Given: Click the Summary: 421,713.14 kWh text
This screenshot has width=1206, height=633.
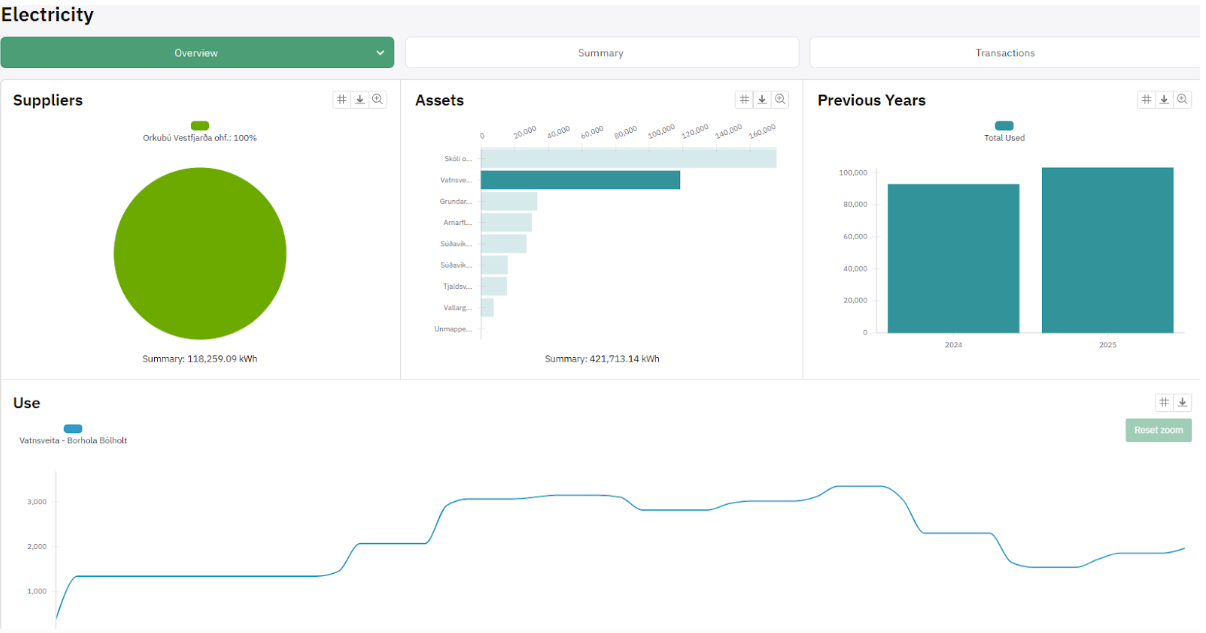Looking at the screenshot, I should (602, 358).
